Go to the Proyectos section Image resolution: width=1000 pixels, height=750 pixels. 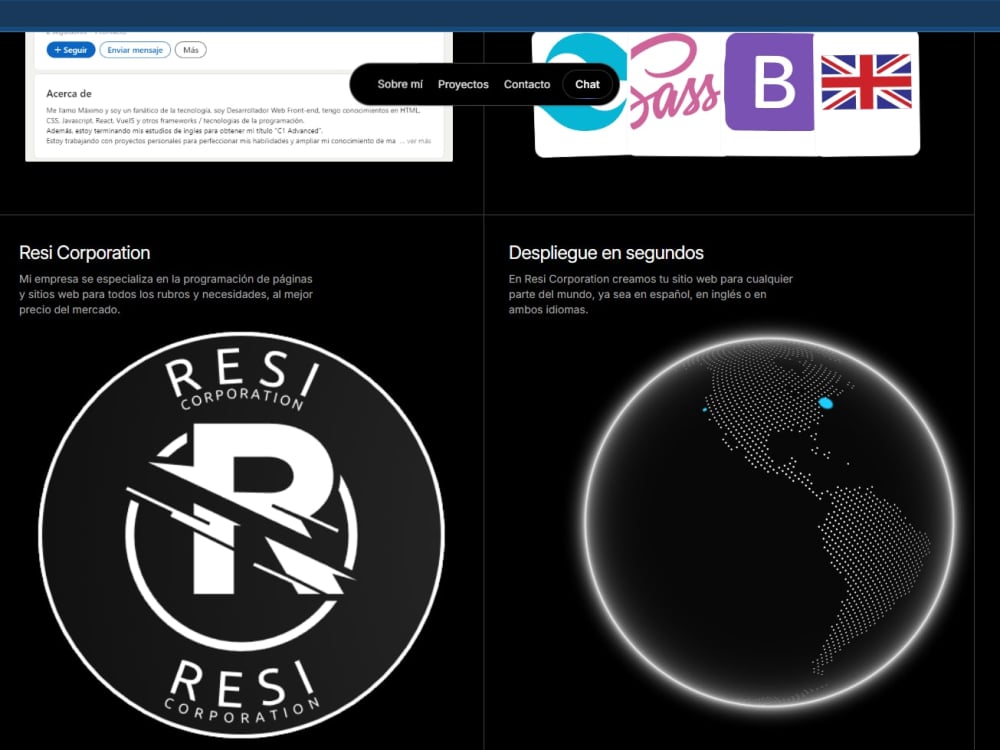tap(463, 84)
